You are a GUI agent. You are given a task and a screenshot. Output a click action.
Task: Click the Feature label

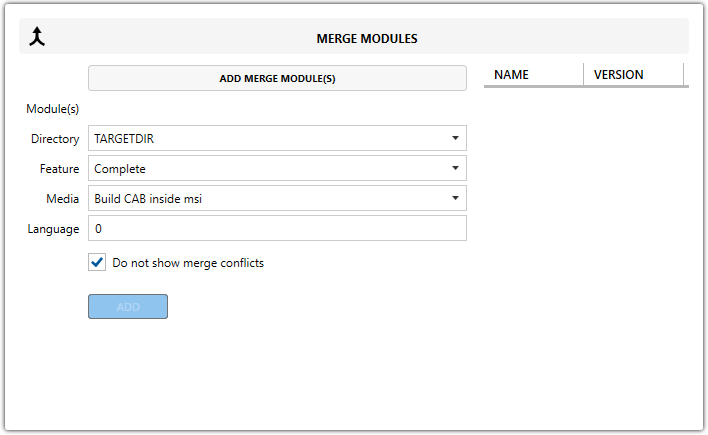pyautogui.click(x=59, y=168)
